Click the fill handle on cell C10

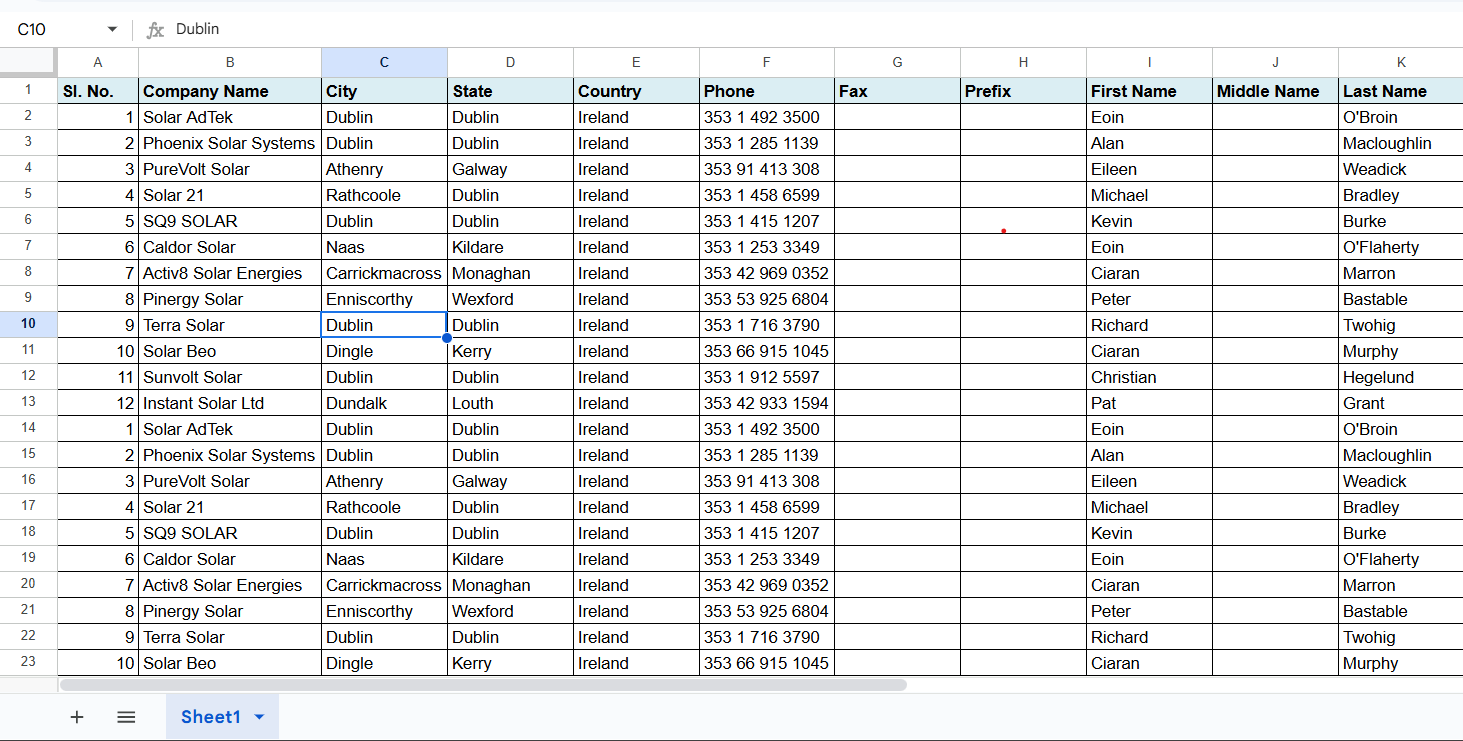pyautogui.click(x=447, y=338)
